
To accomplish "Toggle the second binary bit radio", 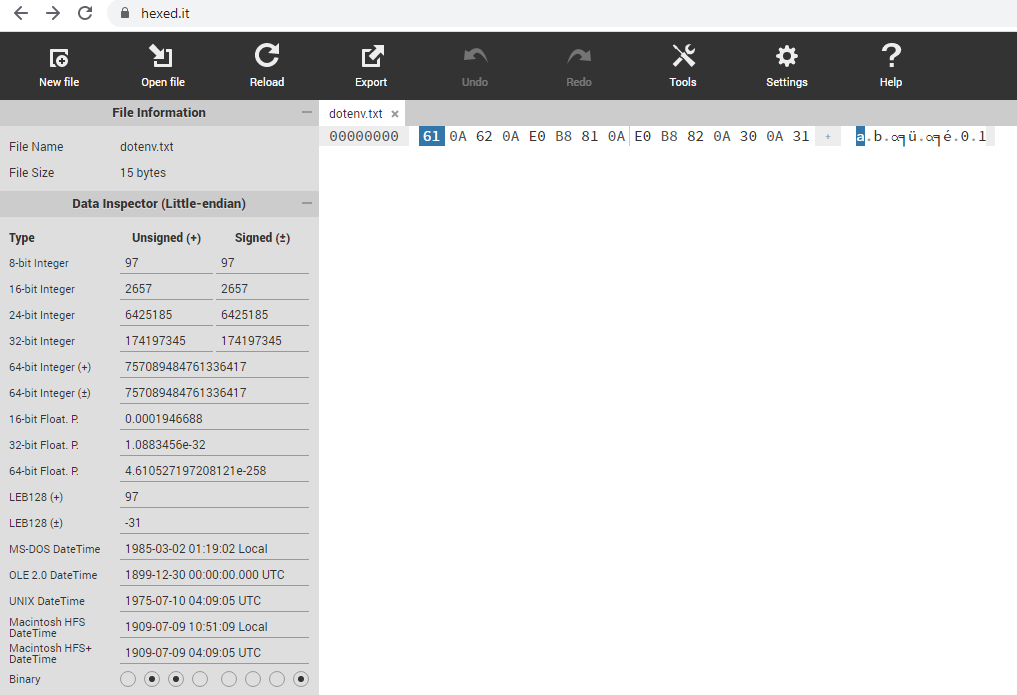I will (152, 680).
